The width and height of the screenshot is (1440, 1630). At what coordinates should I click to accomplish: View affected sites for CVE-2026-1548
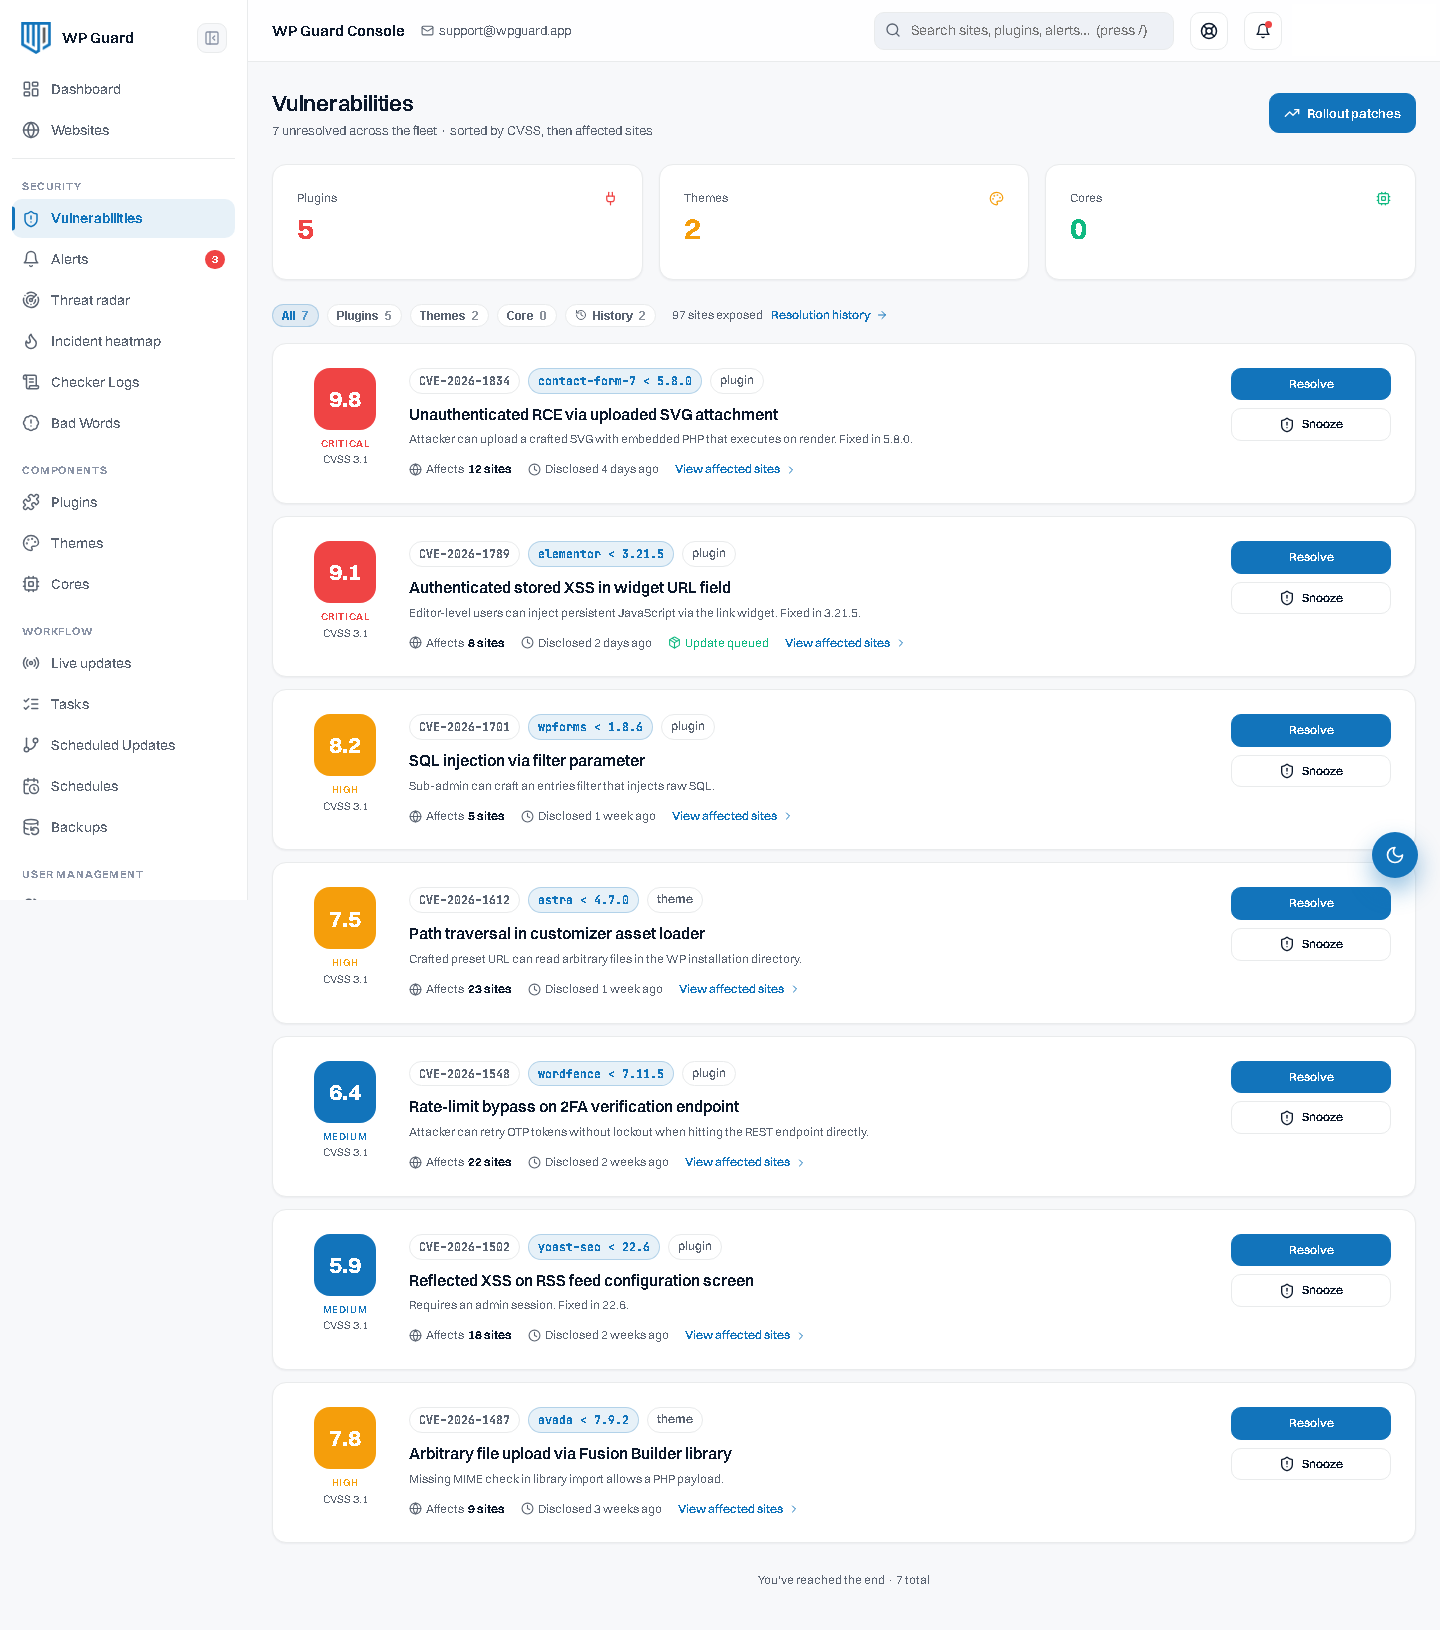[x=745, y=1162]
